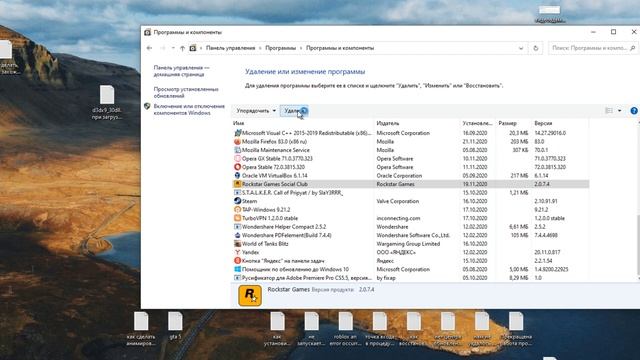Image resolution: width=640 pixels, height=360 pixels.
Task: Select the Кнопка Яндекс на панели задач icon
Action: [238, 261]
